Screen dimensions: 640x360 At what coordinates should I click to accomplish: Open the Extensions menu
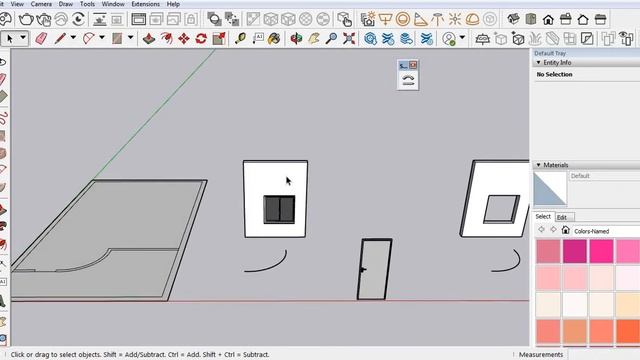pyautogui.click(x=145, y=4)
